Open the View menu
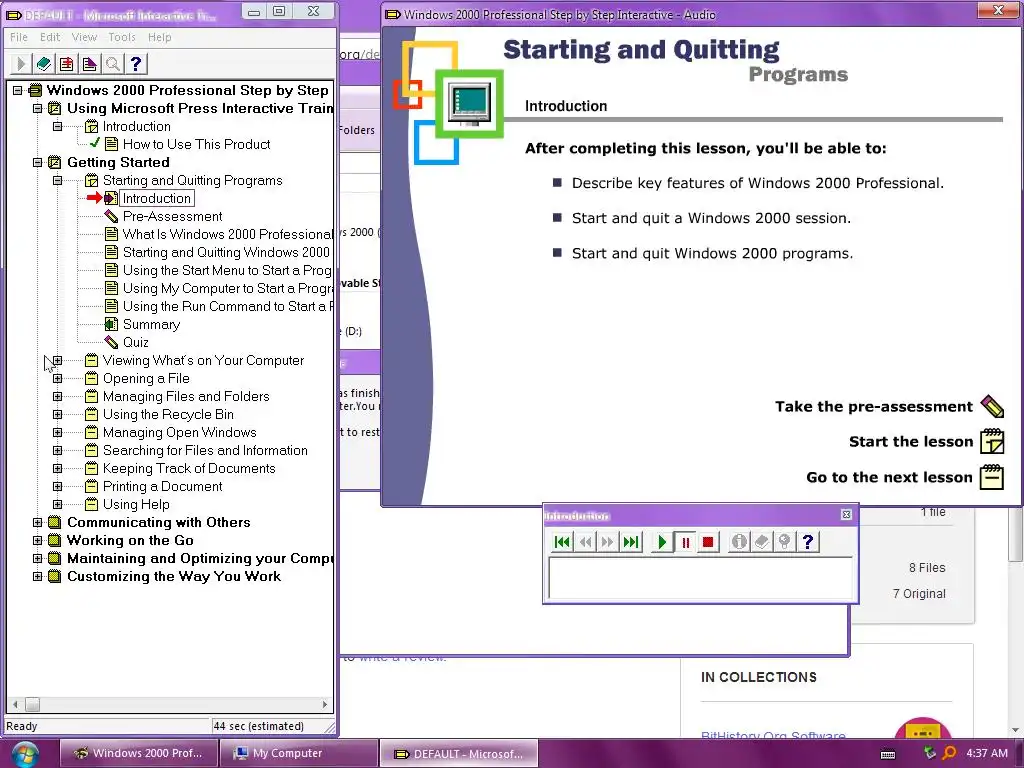This screenshot has width=1024, height=768. [84, 37]
